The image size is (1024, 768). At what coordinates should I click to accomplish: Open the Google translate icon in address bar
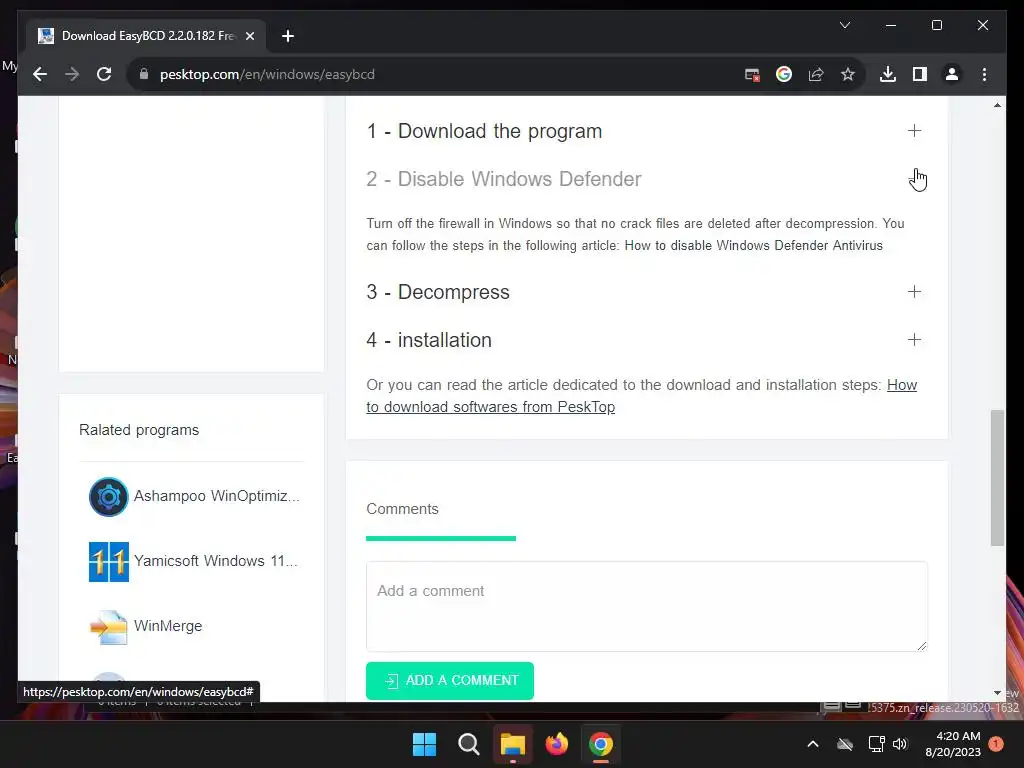tap(784, 74)
